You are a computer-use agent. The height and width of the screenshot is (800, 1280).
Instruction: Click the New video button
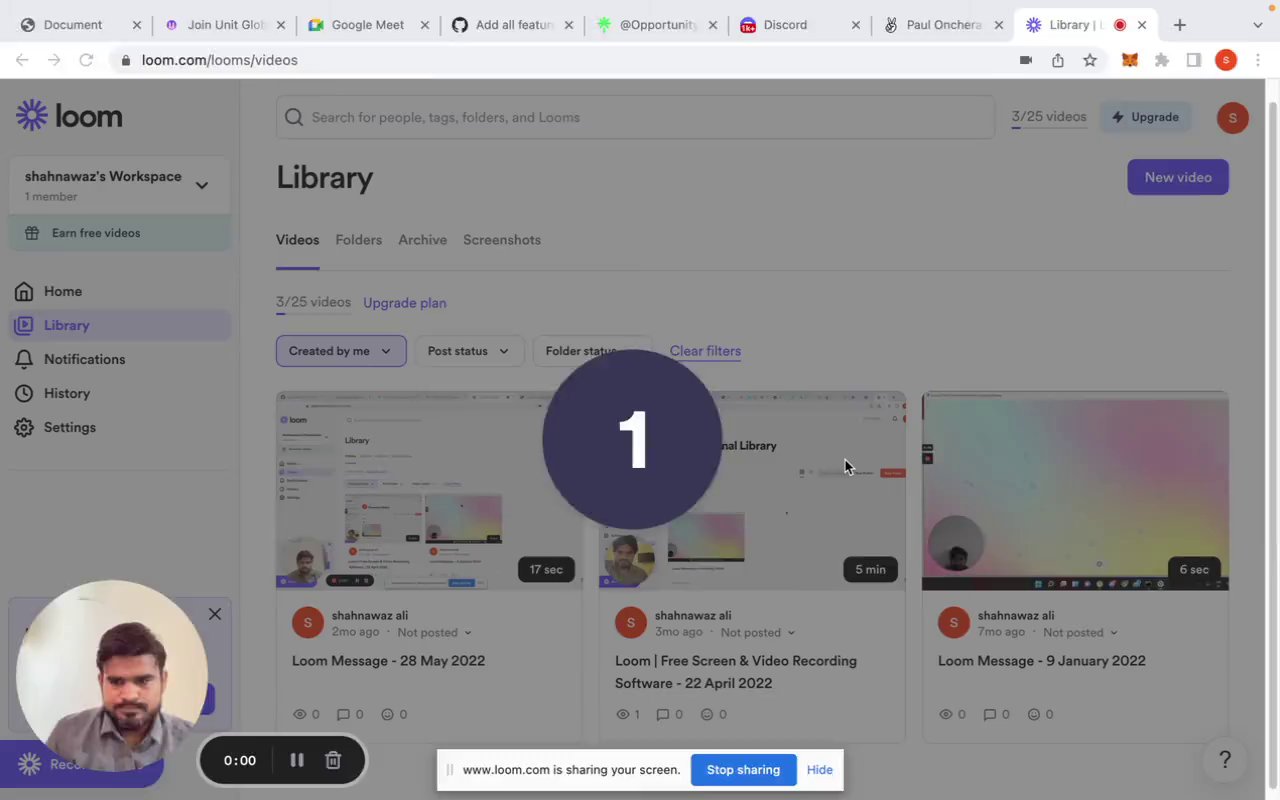1178,177
